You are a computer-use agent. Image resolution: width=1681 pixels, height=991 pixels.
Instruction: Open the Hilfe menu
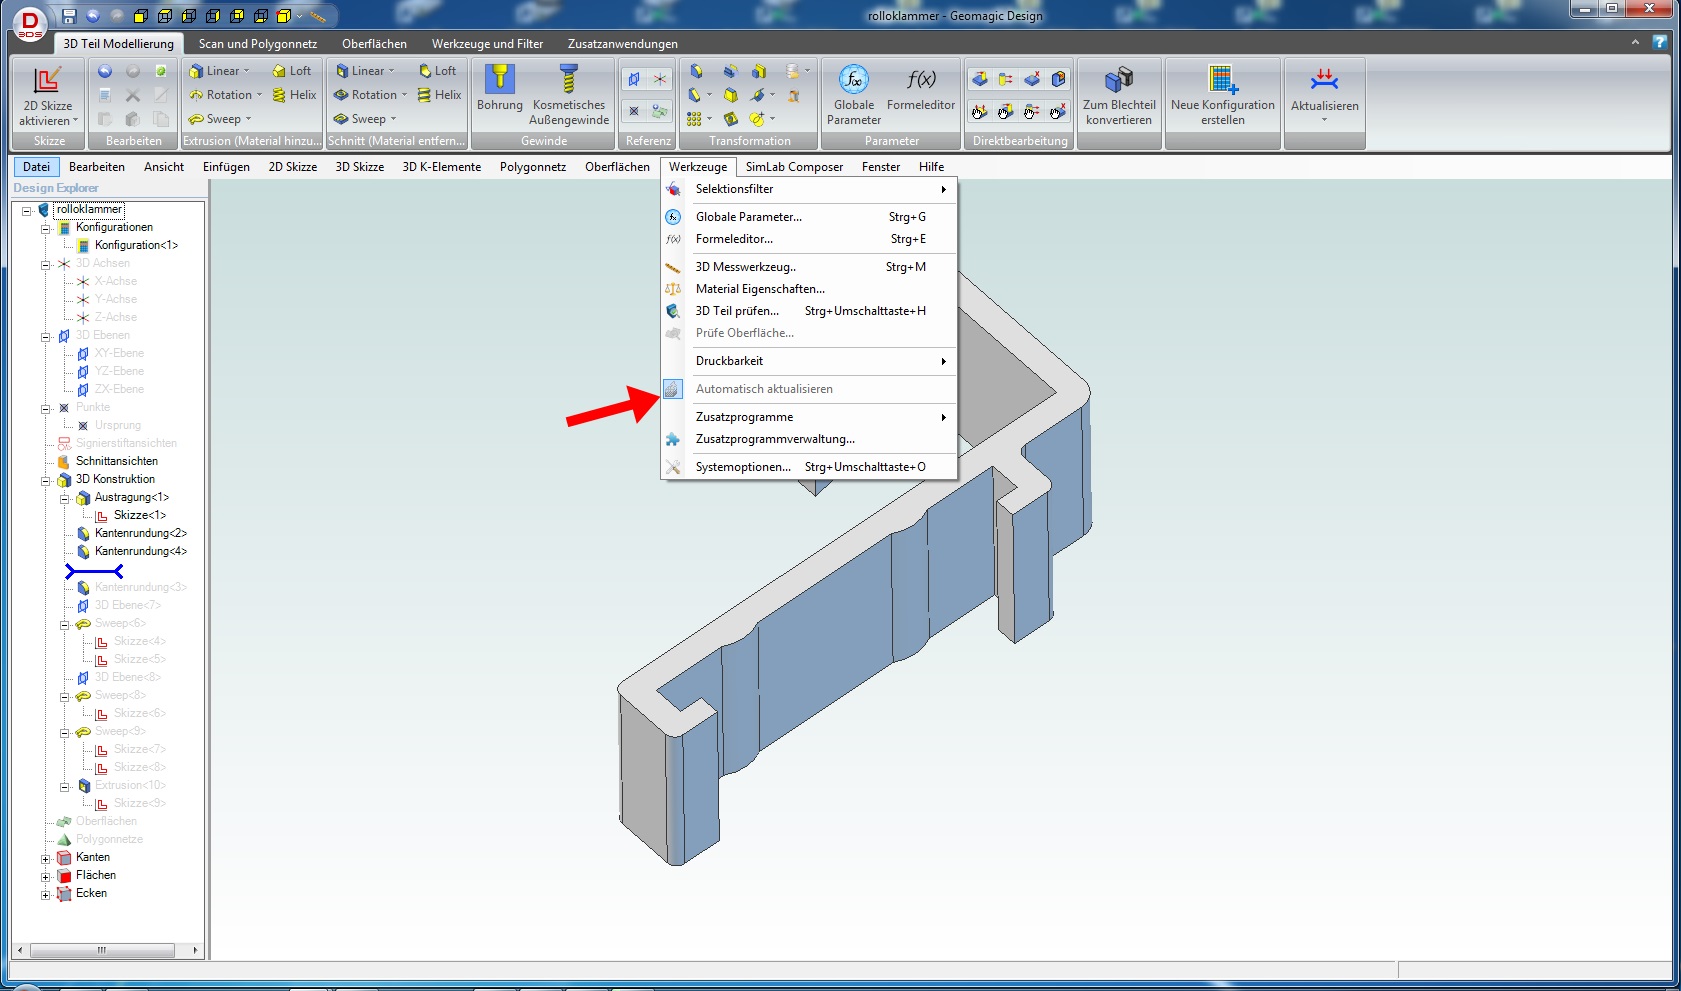point(931,167)
